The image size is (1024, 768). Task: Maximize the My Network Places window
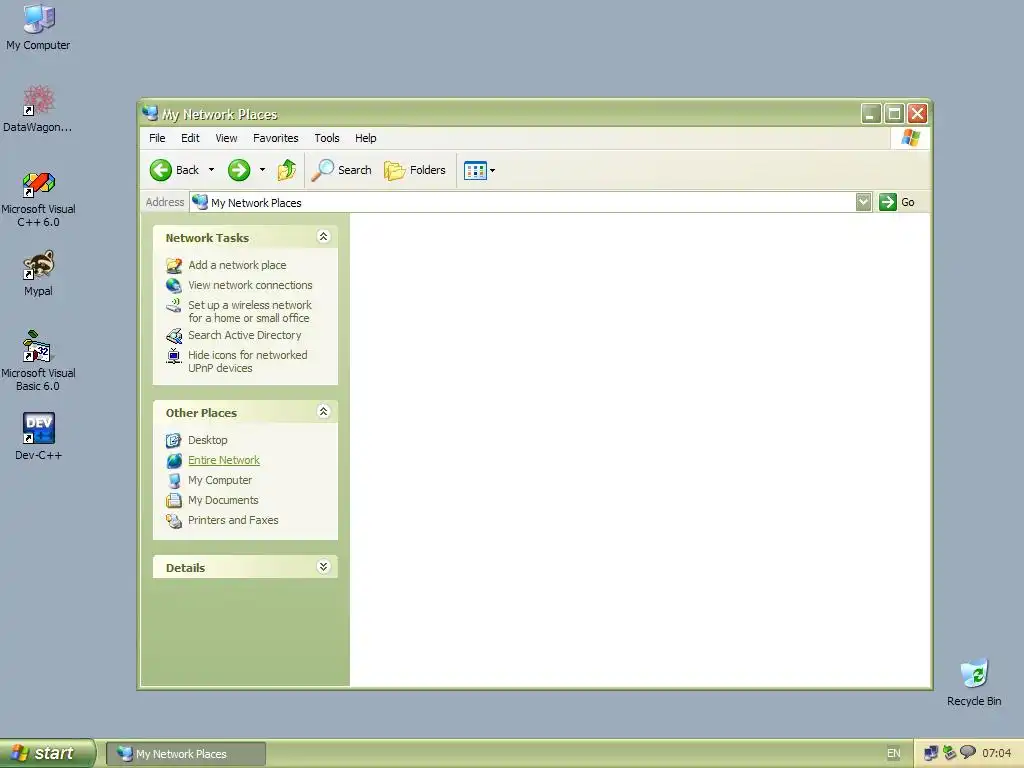(894, 114)
